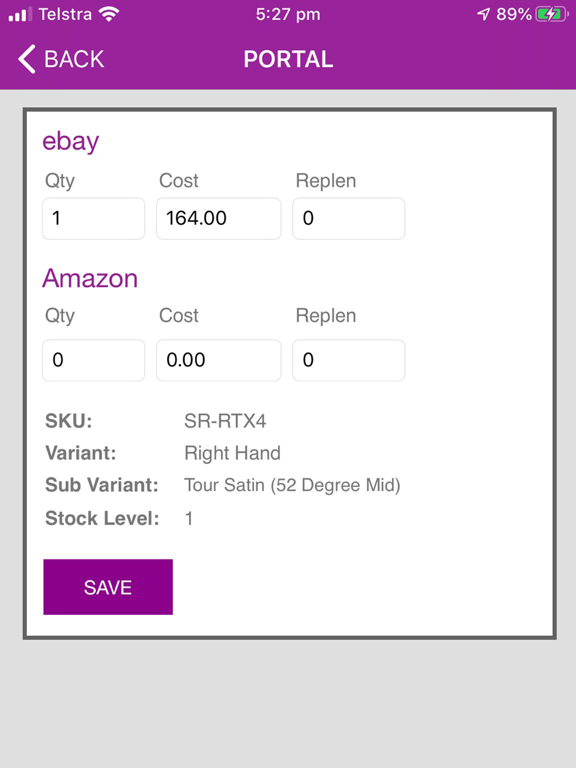Click the SAVE button
Viewport: 576px width, 768px height.
[x=108, y=587]
